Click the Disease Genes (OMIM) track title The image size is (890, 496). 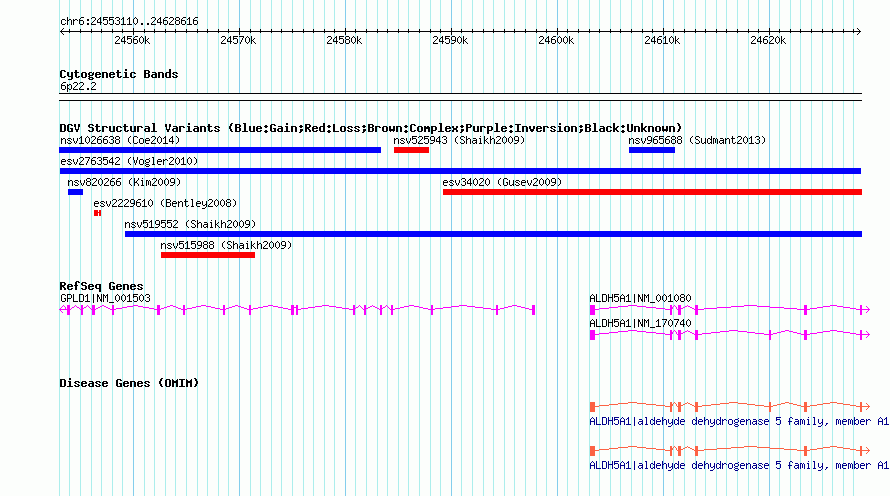click(129, 383)
